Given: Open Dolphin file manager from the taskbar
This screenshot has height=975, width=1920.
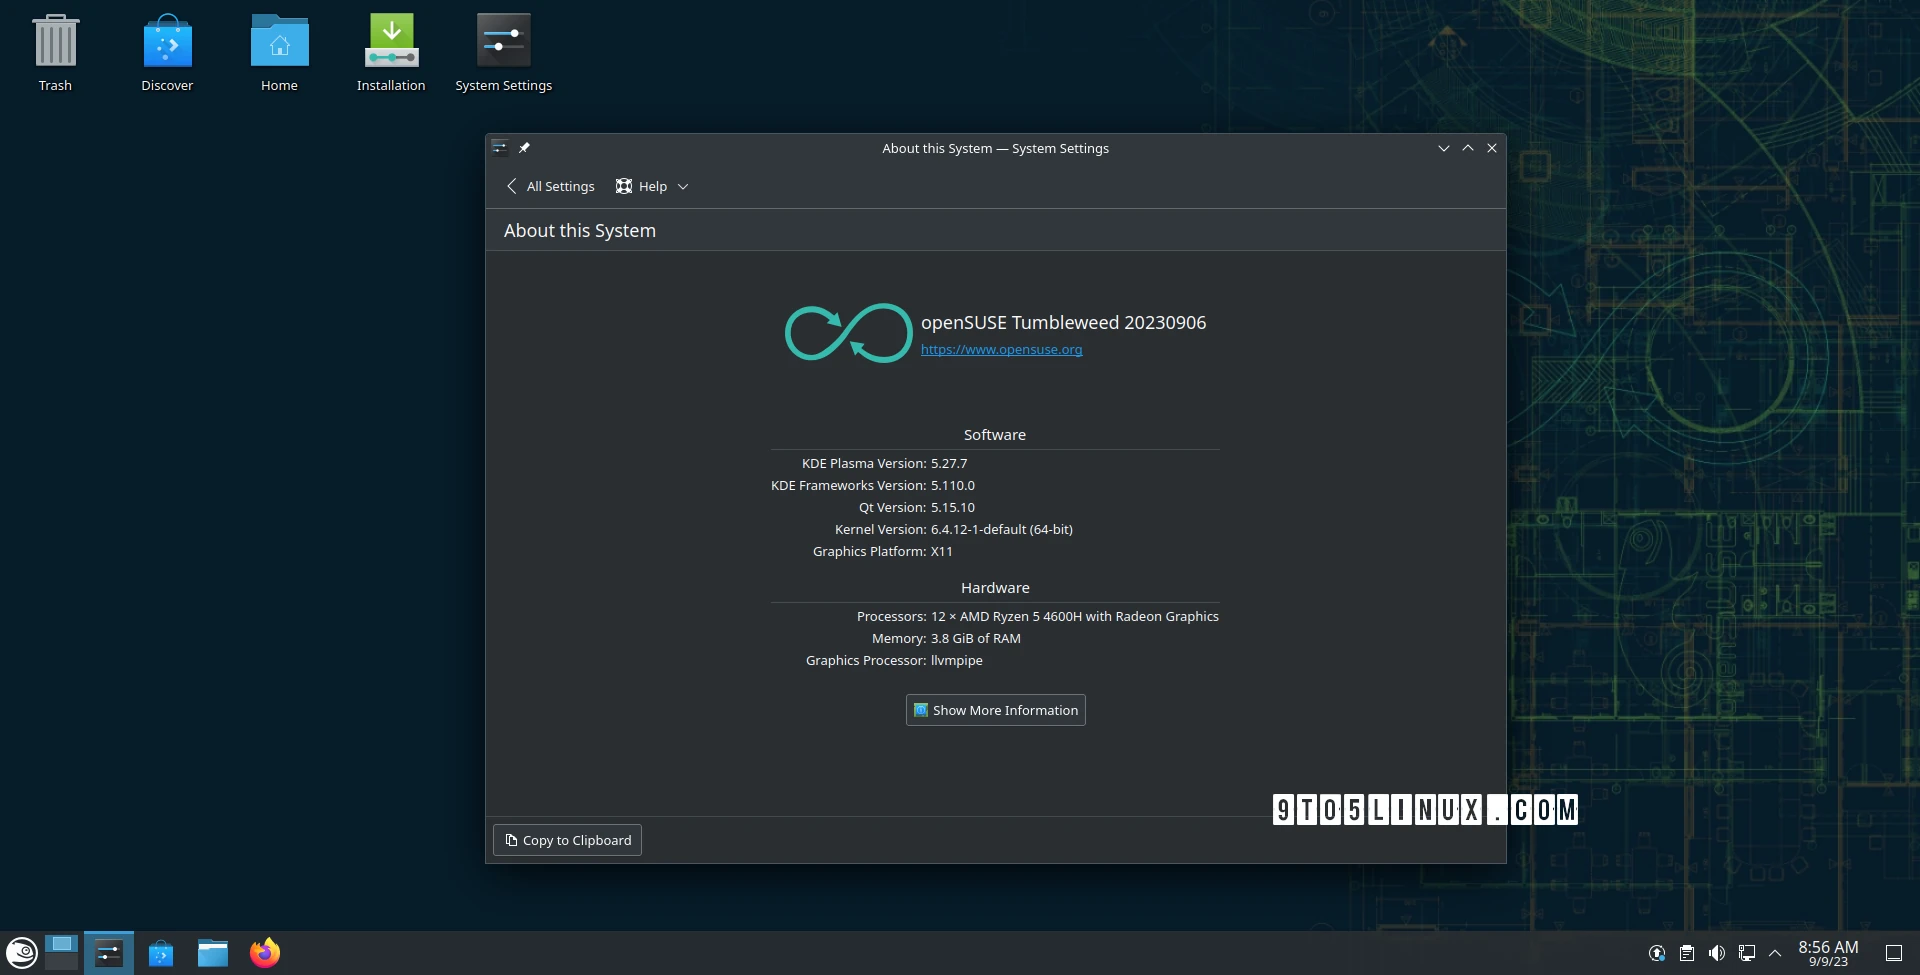Looking at the screenshot, I should 213,953.
